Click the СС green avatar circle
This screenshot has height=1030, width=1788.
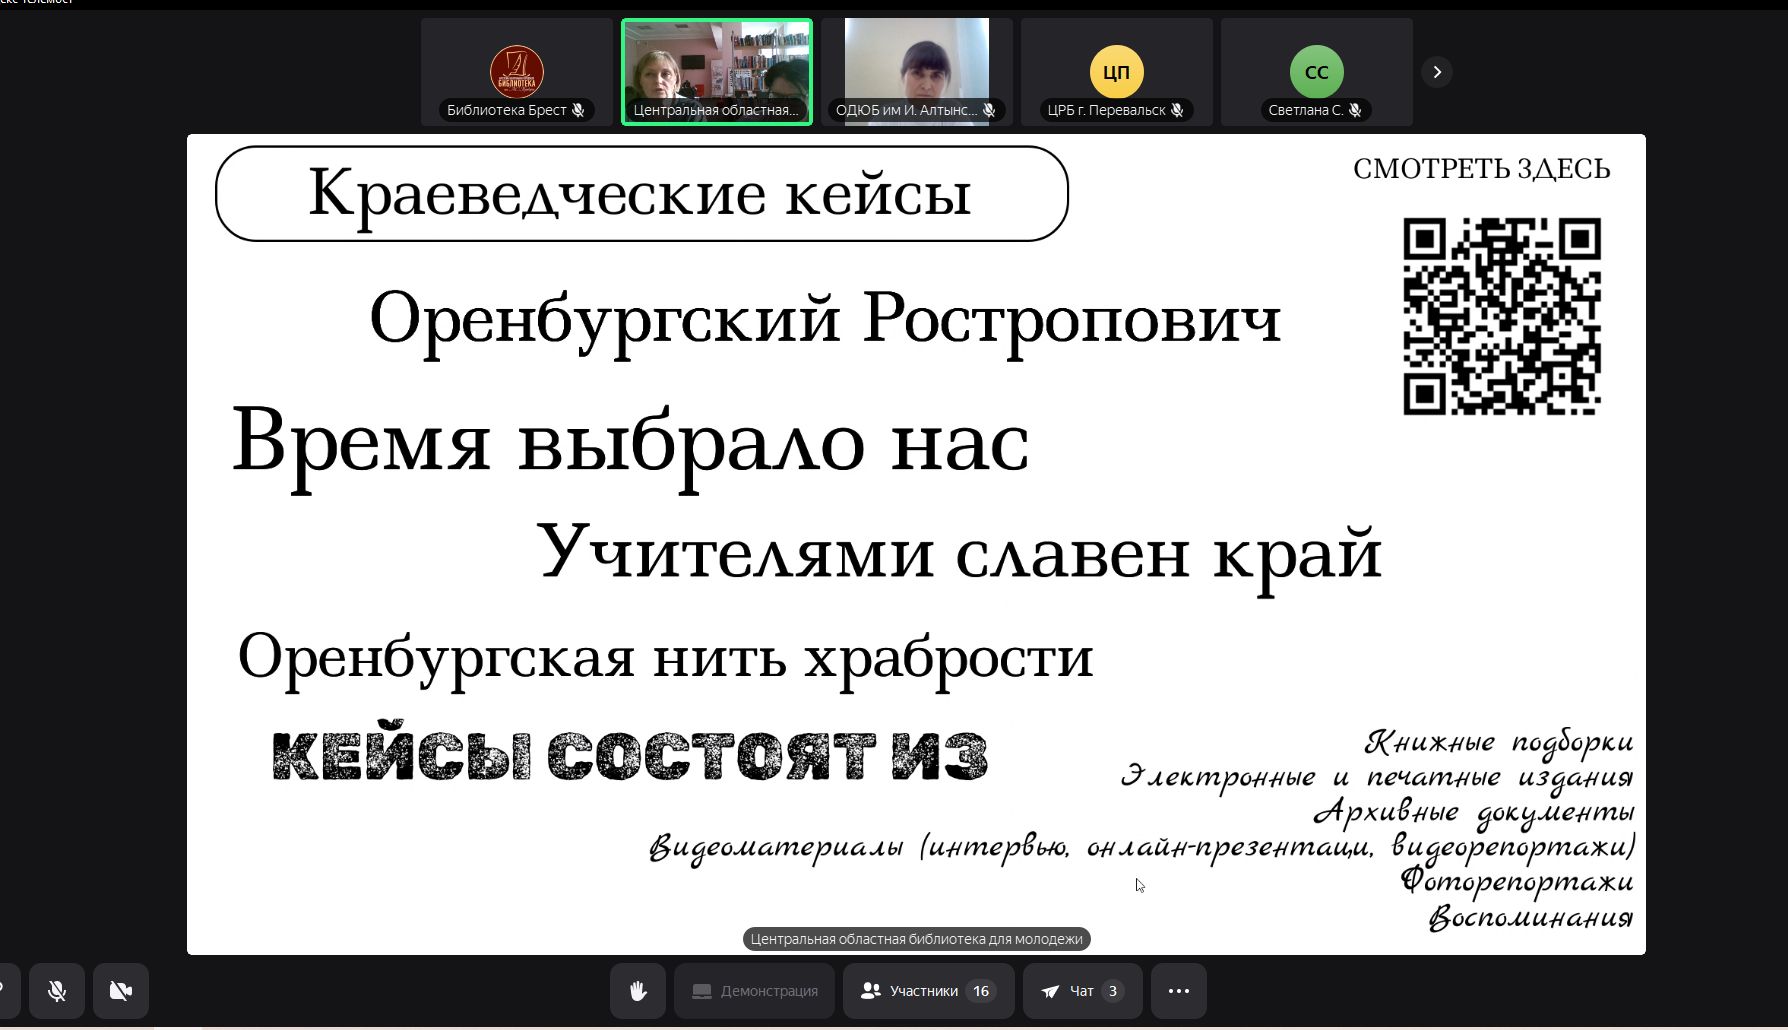click(x=1316, y=72)
